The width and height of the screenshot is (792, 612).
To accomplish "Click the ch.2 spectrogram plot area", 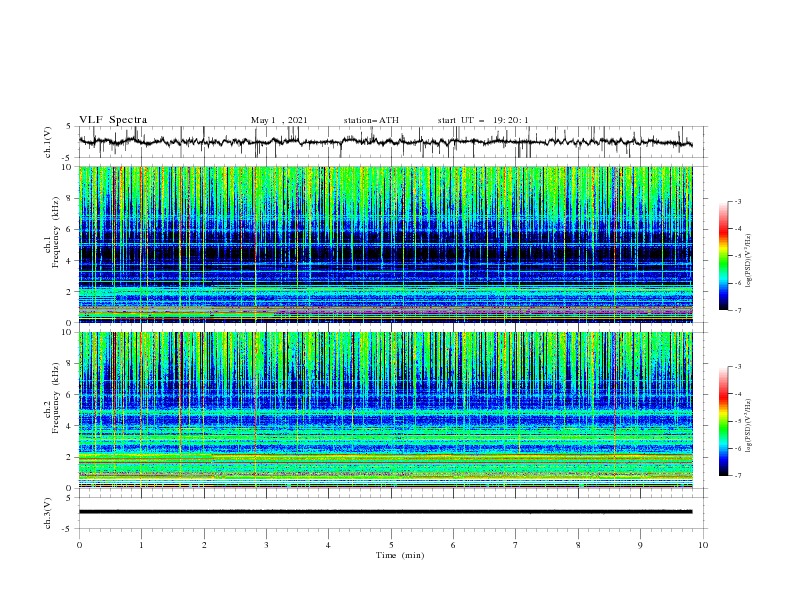I will 386,410.
